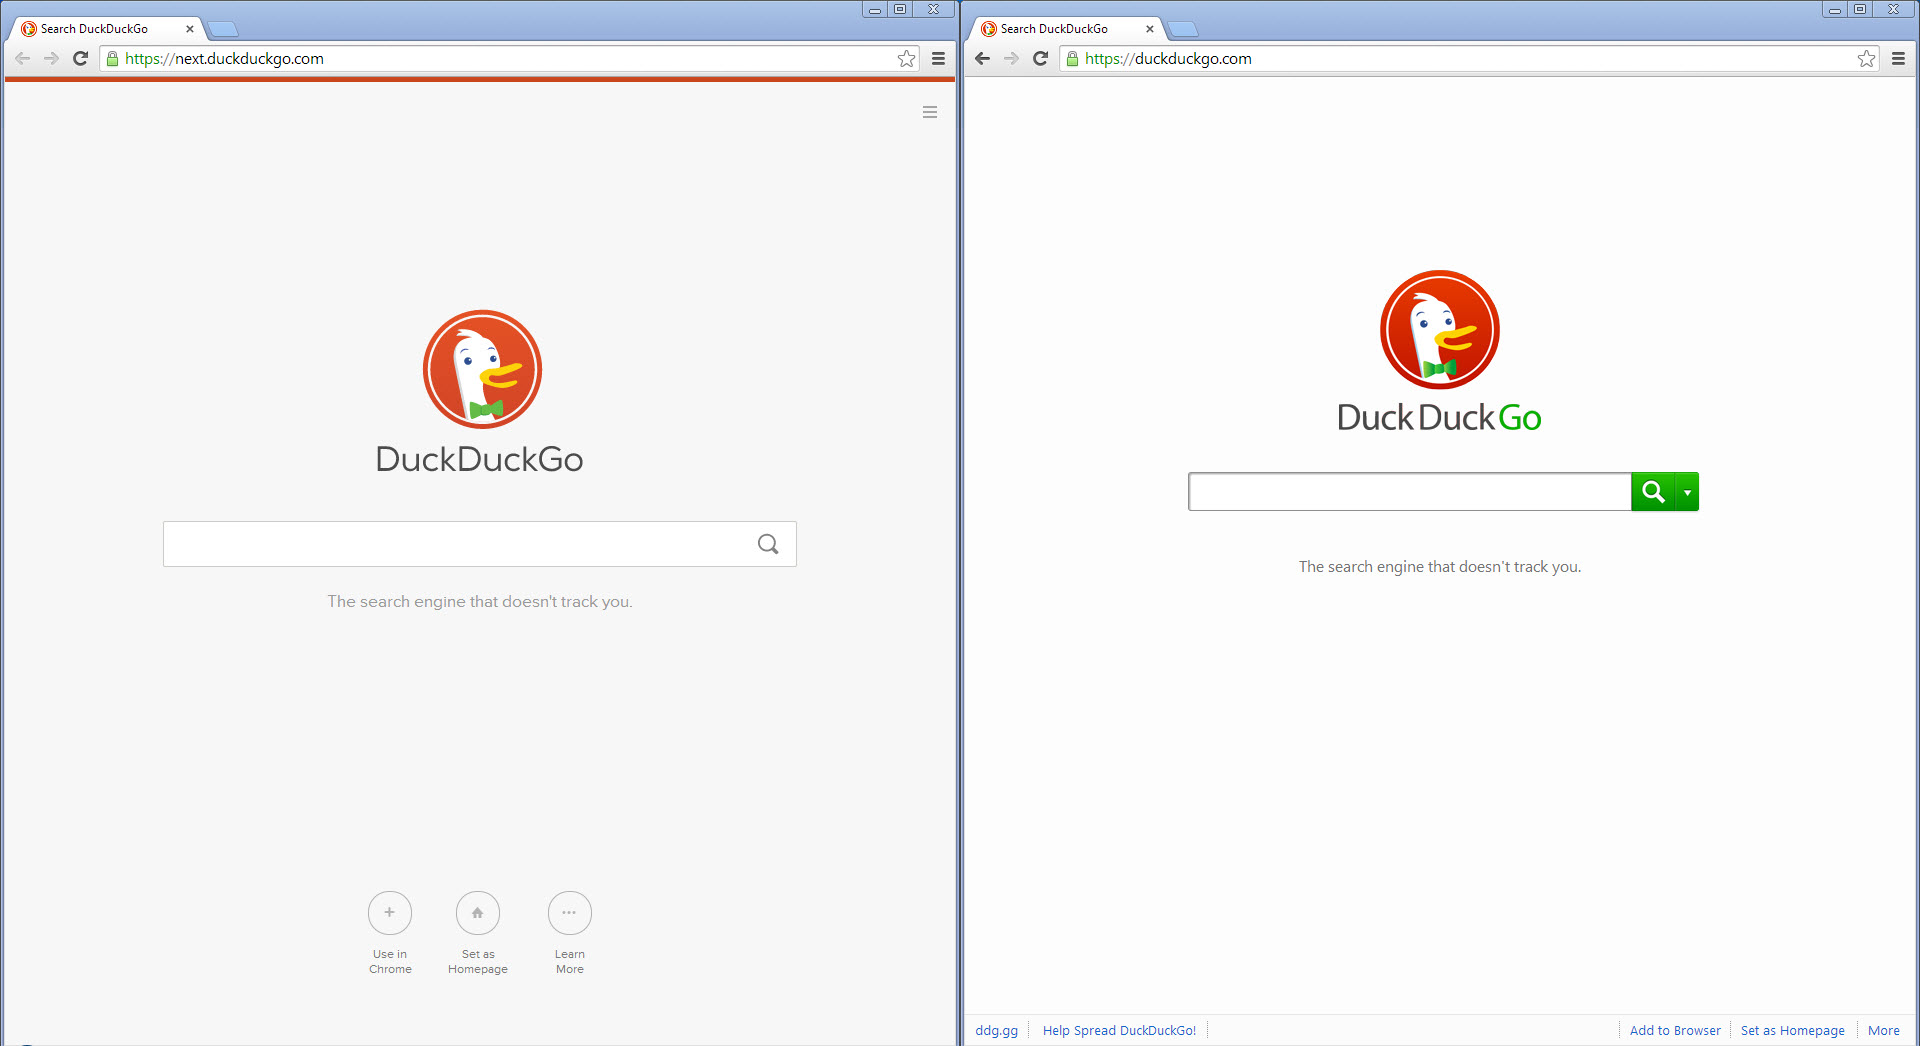This screenshot has width=1920, height=1046.
Task: Click the DuckDuckGo duck logo on right page
Action: pos(1440,329)
